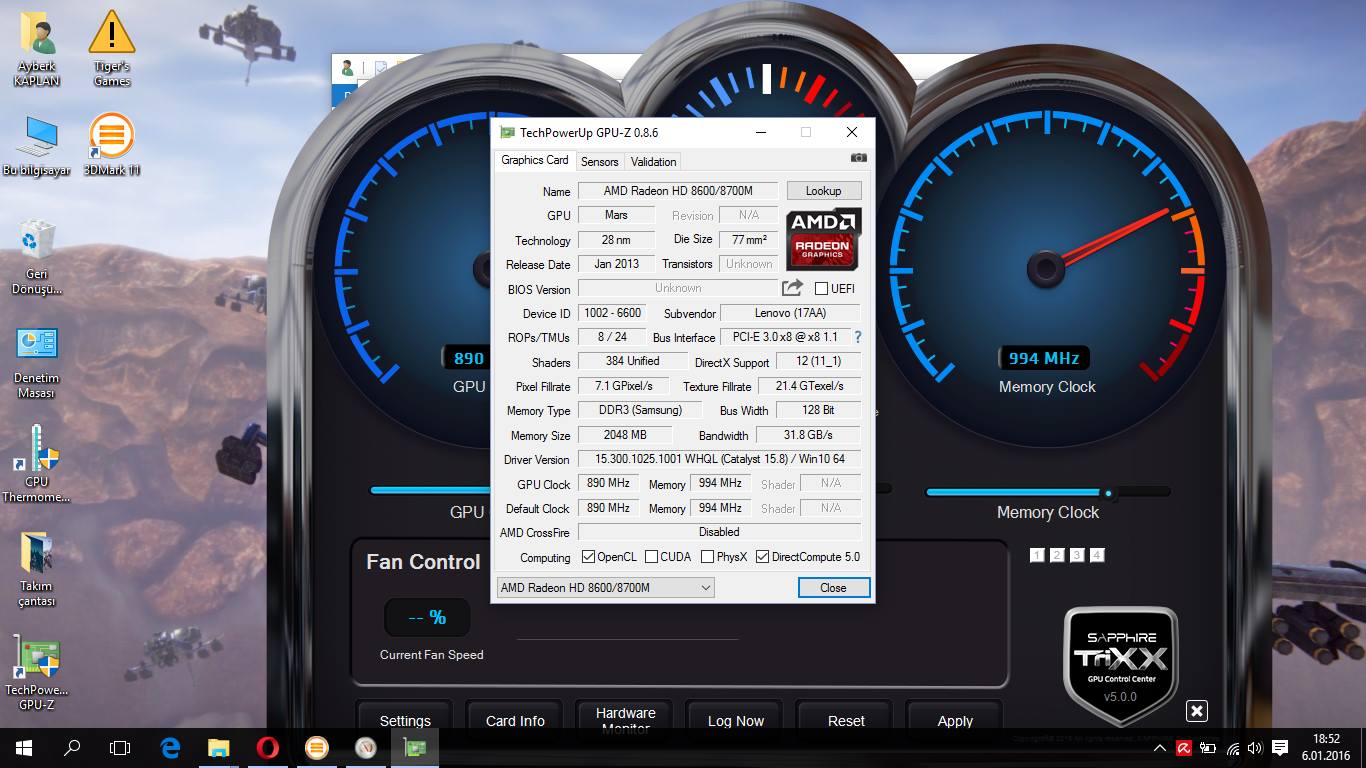Toggle the CUDA checkbox
The width and height of the screenshot is (1366, 768).
[x=651, y=557]
